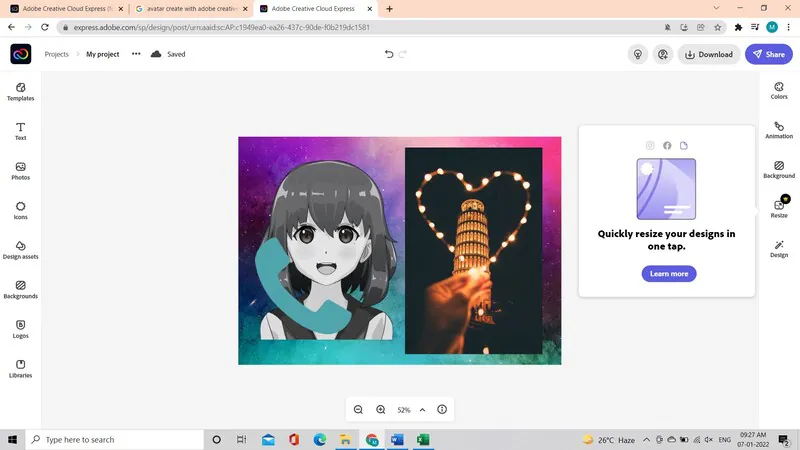This screenshot has height=450, width=800.
Task: Open the Libraries panel
Action: coord(20,368)
